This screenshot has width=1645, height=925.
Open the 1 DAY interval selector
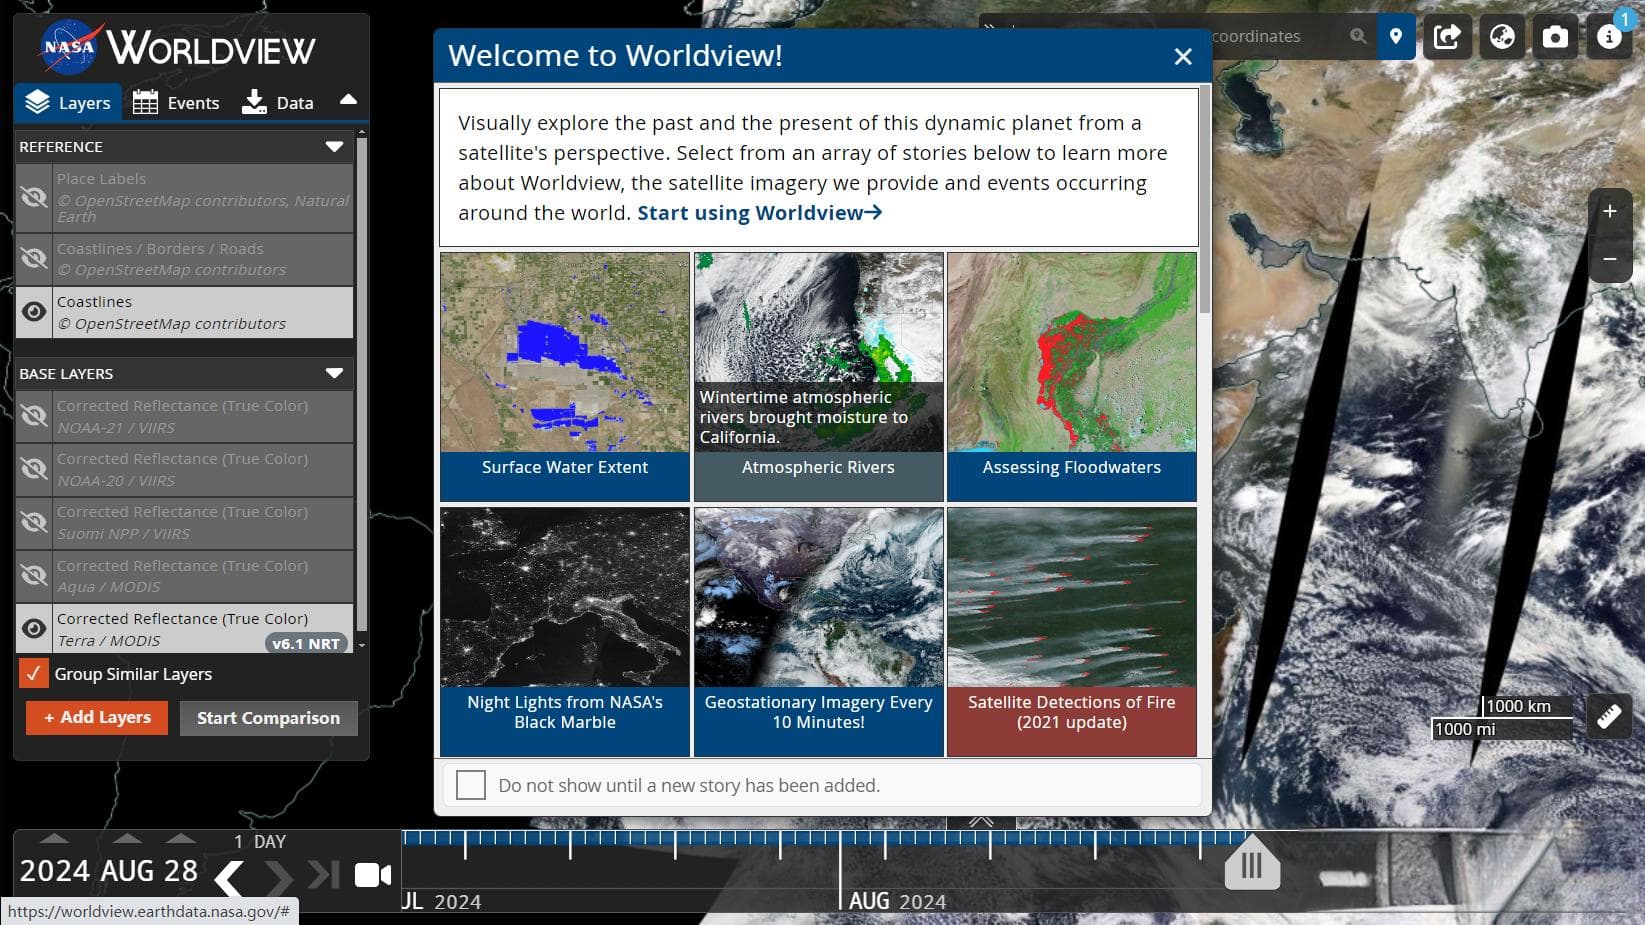click(x=260, y=842)
